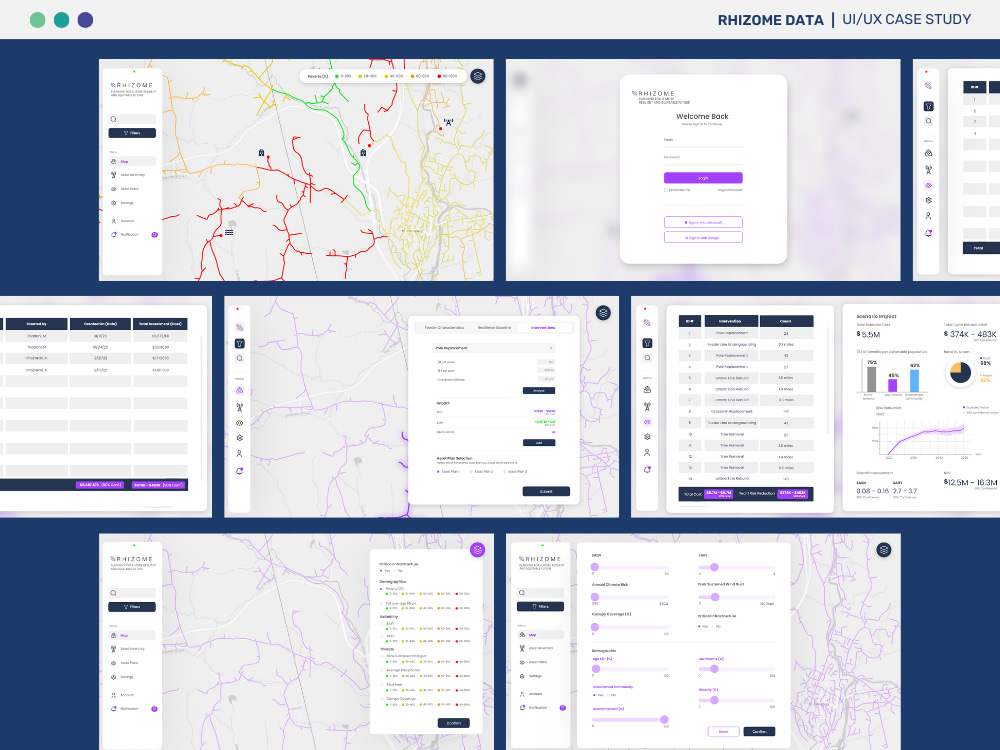Click the search icon in the interventions table sidebar
The image size is (1000, 750).
647,358
